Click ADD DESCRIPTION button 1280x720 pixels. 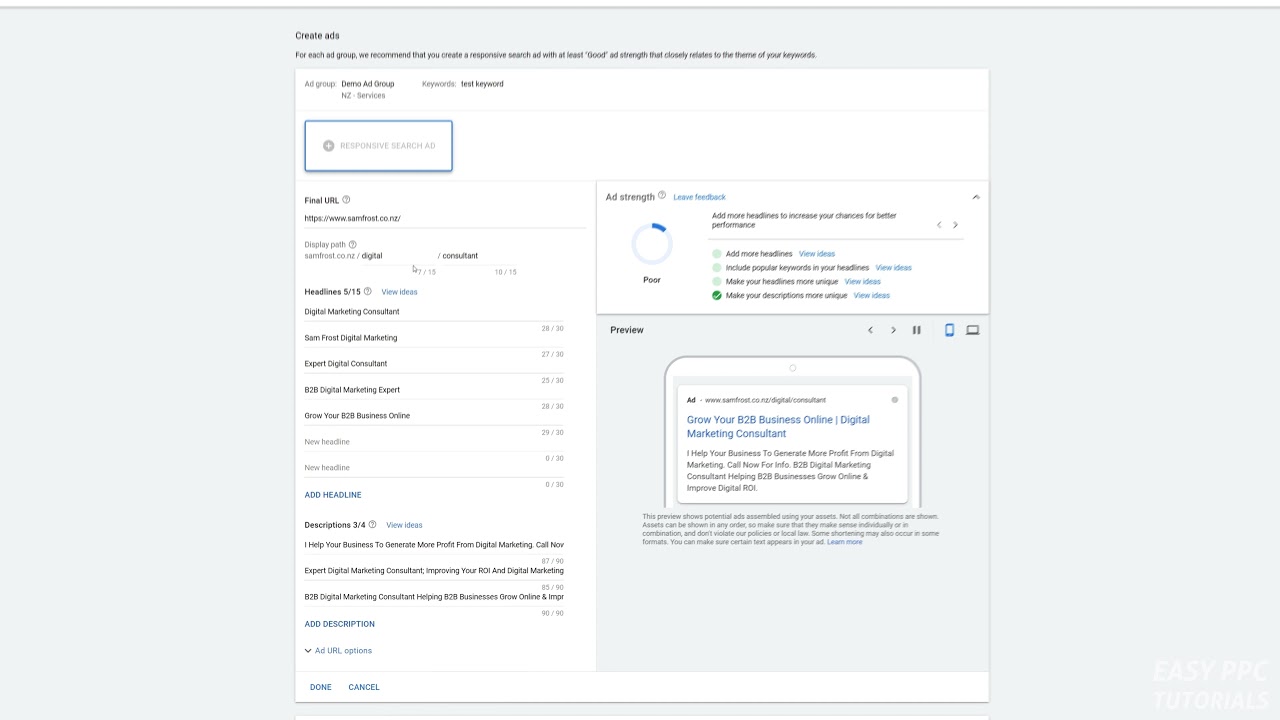pos(340,624)
